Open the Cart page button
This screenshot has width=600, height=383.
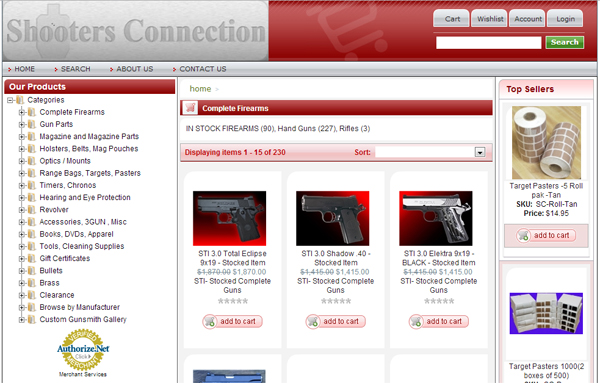pyautogui.click(x=452, y=18)
